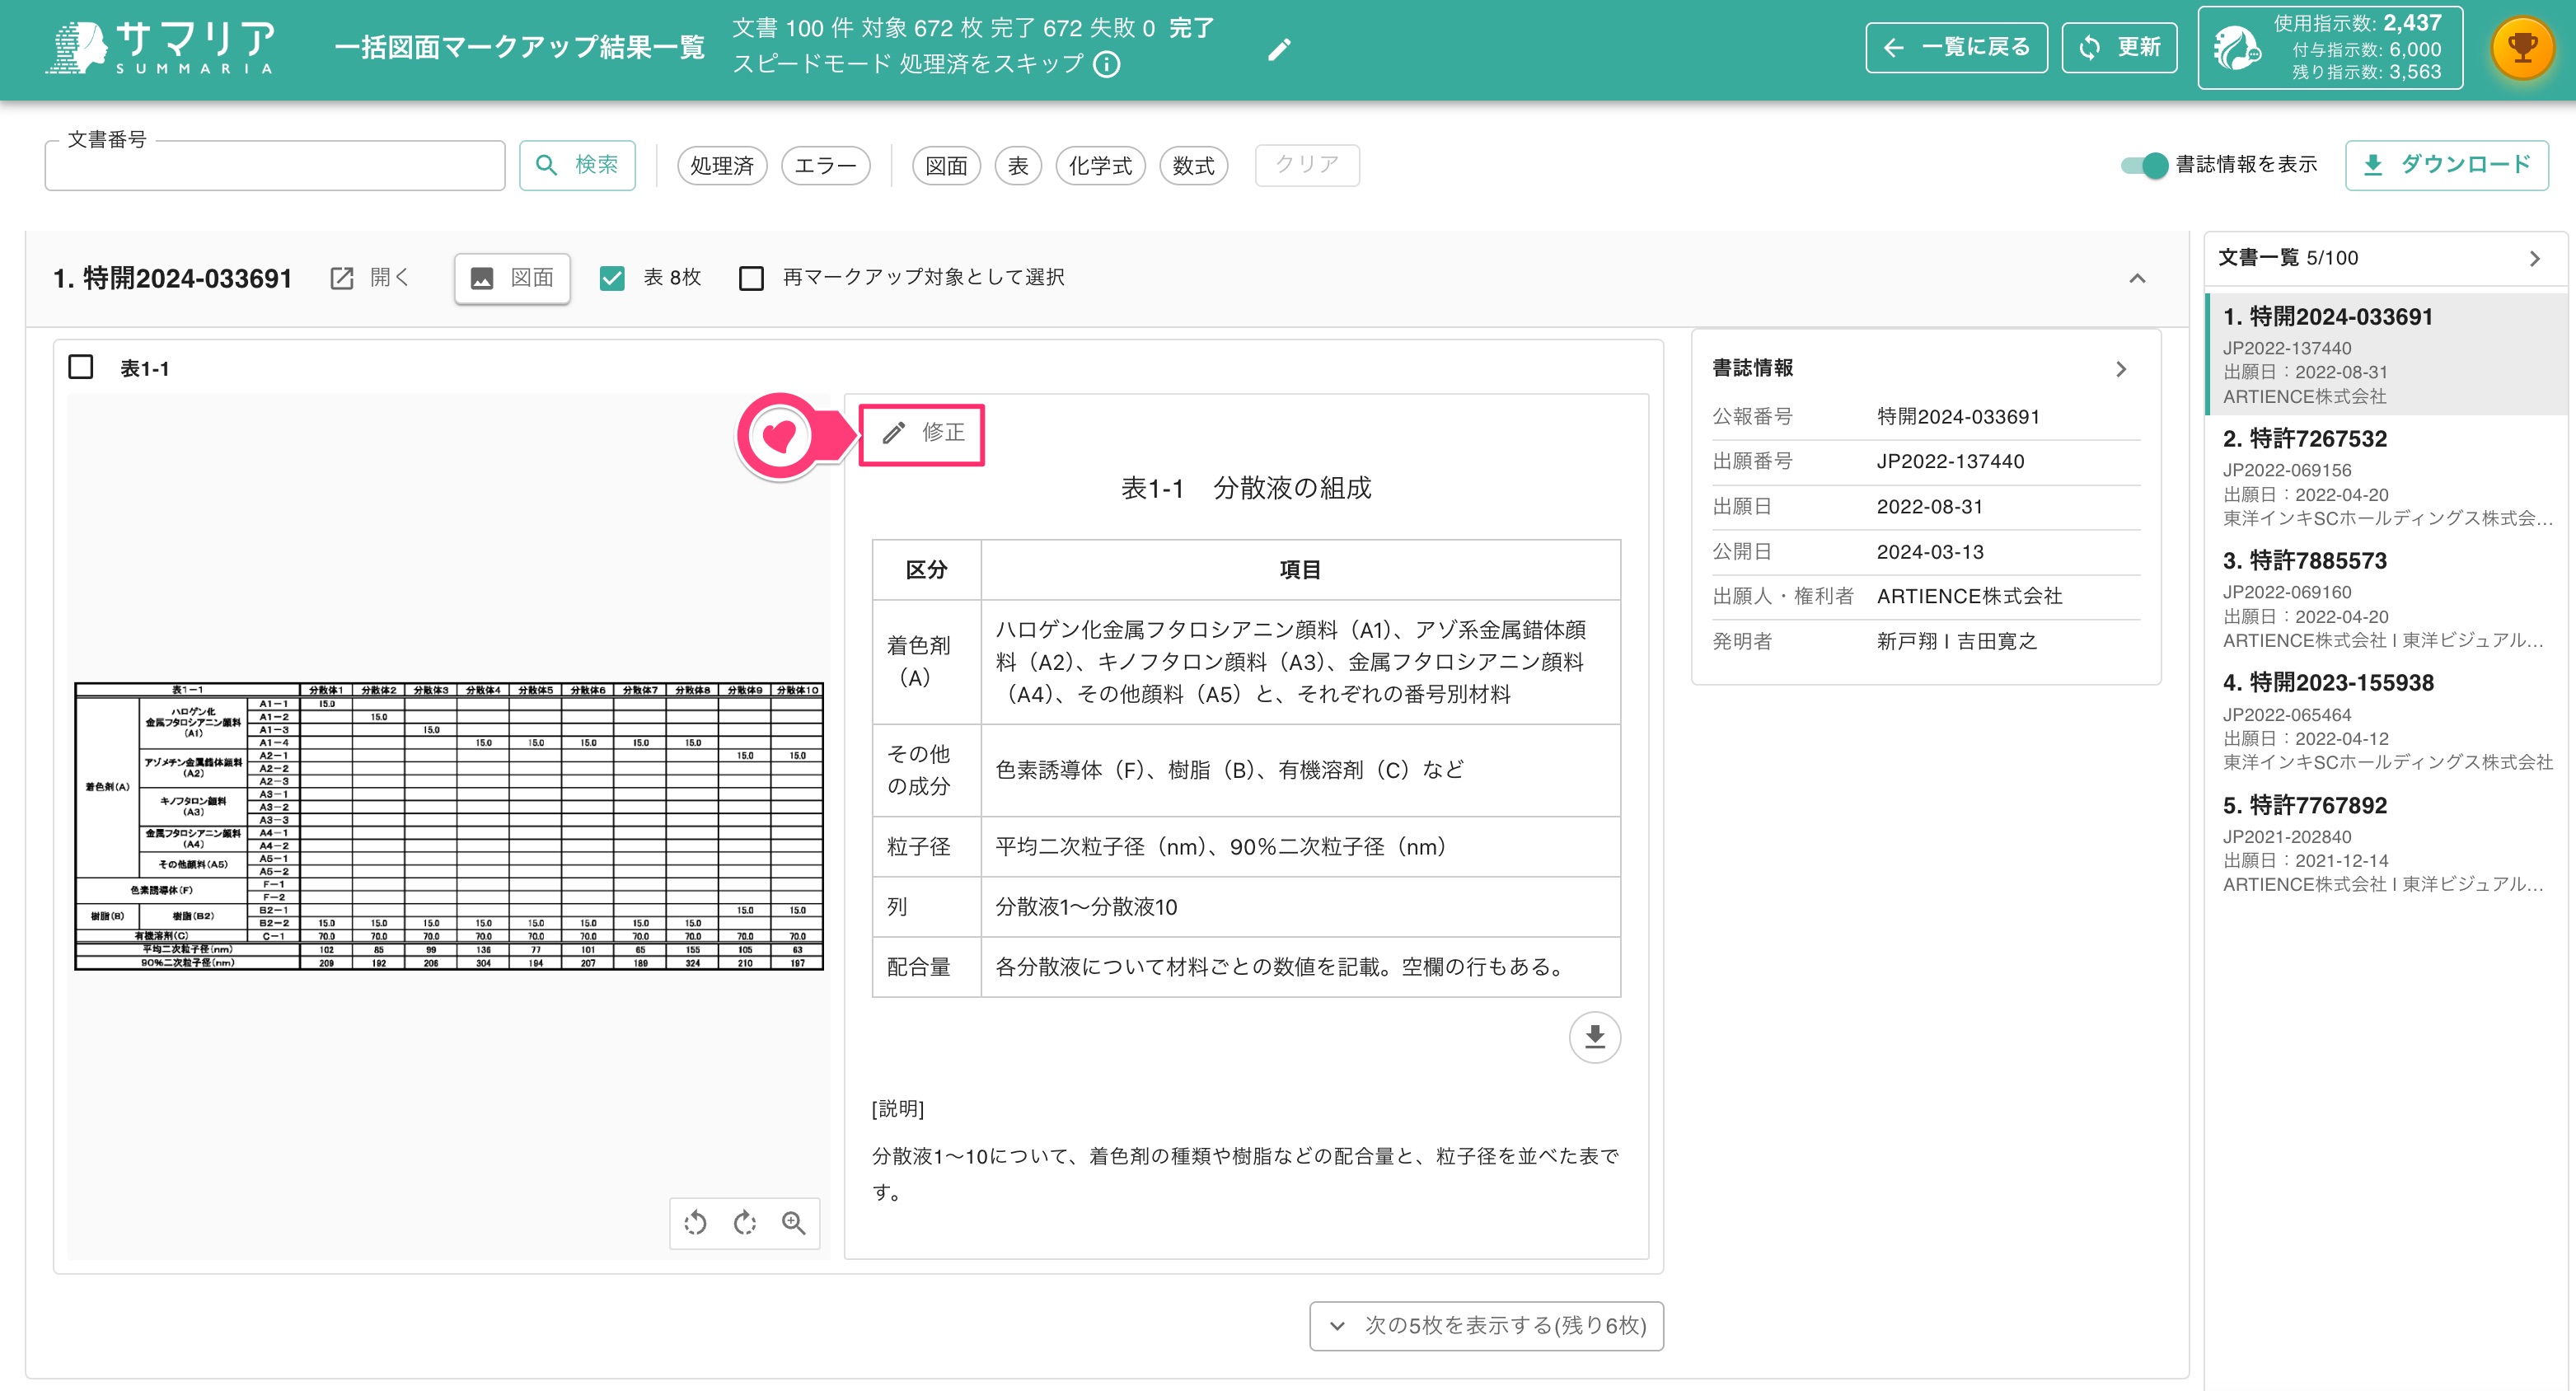Viewport: 2576px width, 1391px height.
Task: Filter by エラー chip
Action: point(825,166)
